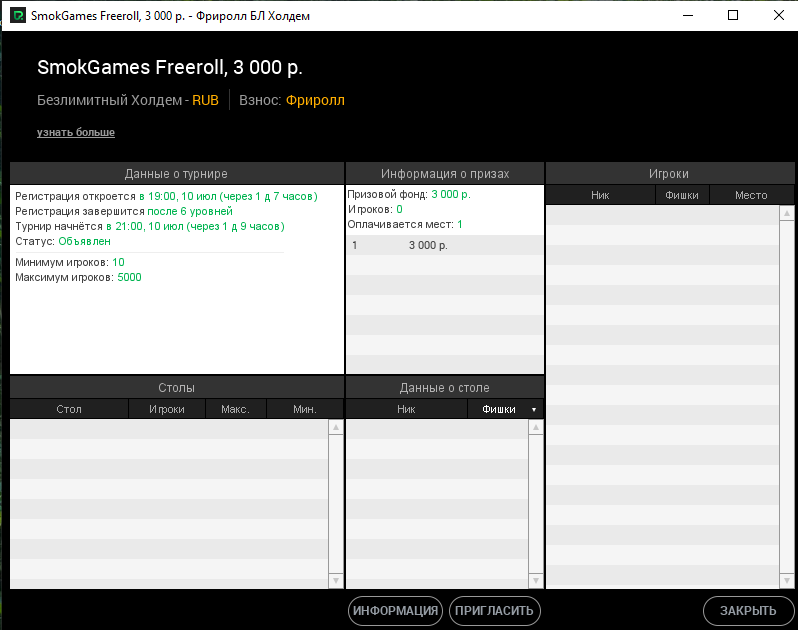Click the ПРИГЛАСИТЬ button
The image size is (798, 630).
pyautogui.click(x=494, y=611)
